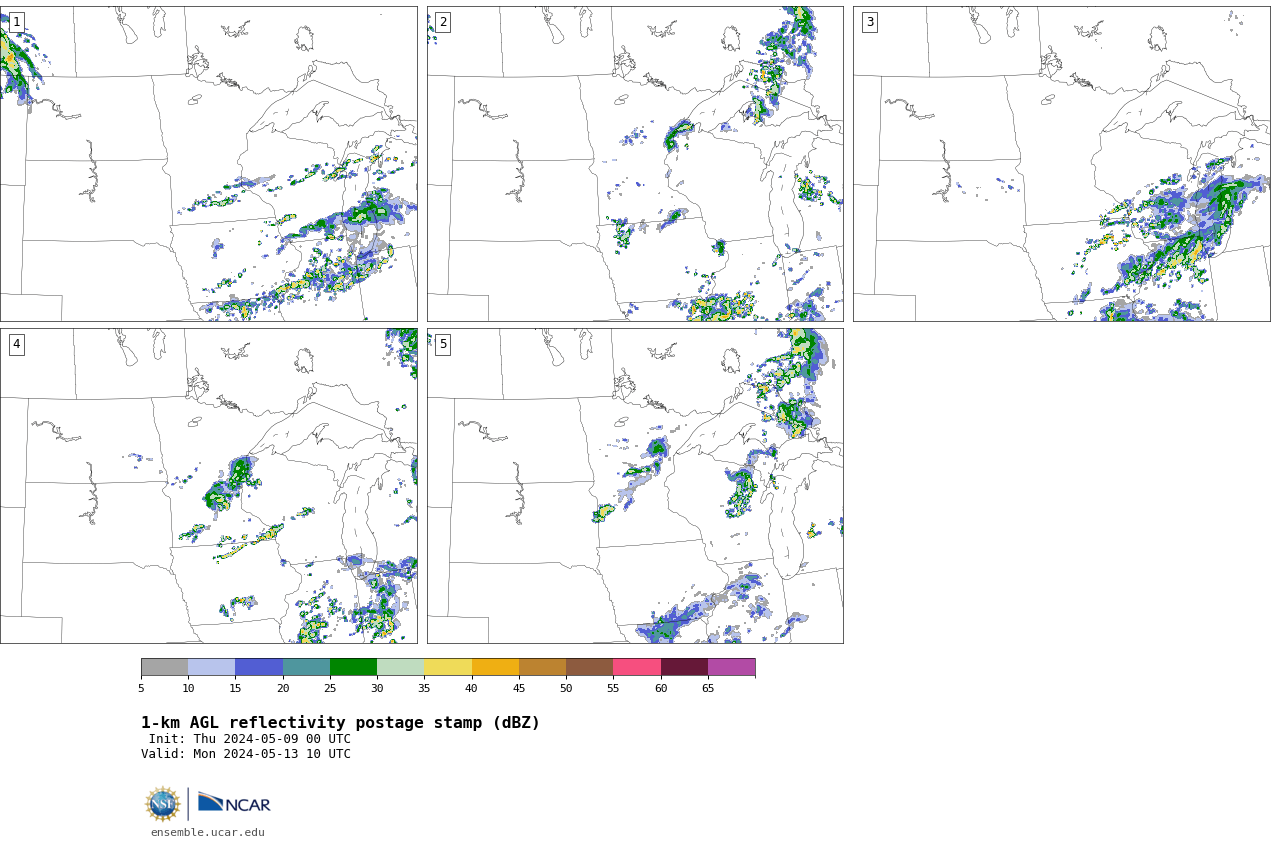The width and height of the screenshot is (1280, 844).
Task: Click the NCAR logo
Action: pos(234,803)
